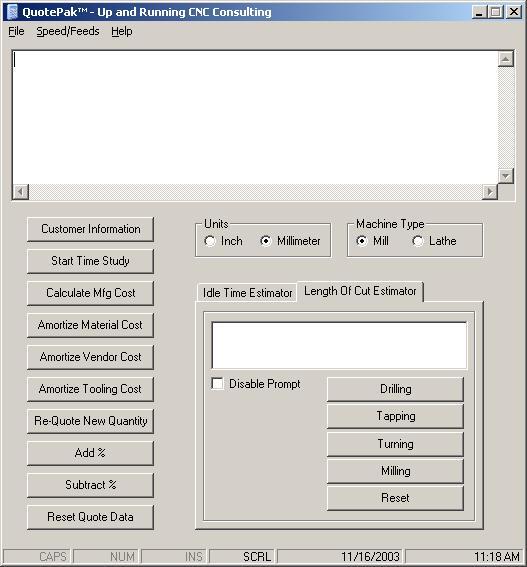Click the Calculate Mfg Cost button

[x=90, y=293]
